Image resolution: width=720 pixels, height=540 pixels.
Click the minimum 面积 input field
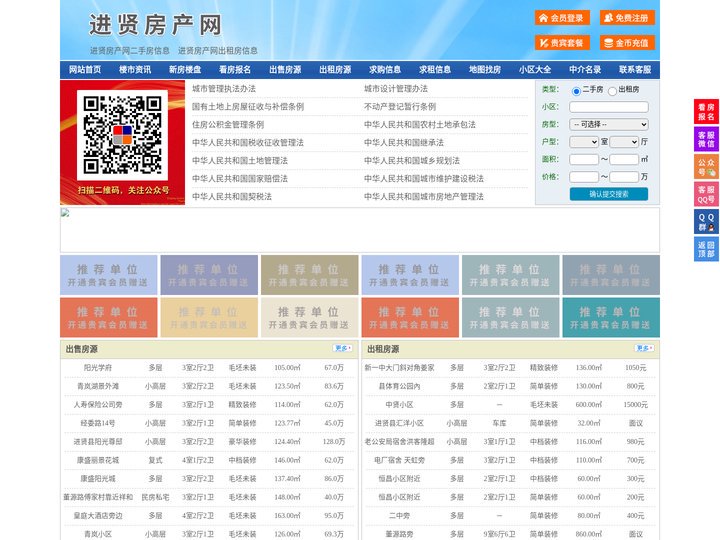(584, 159)
